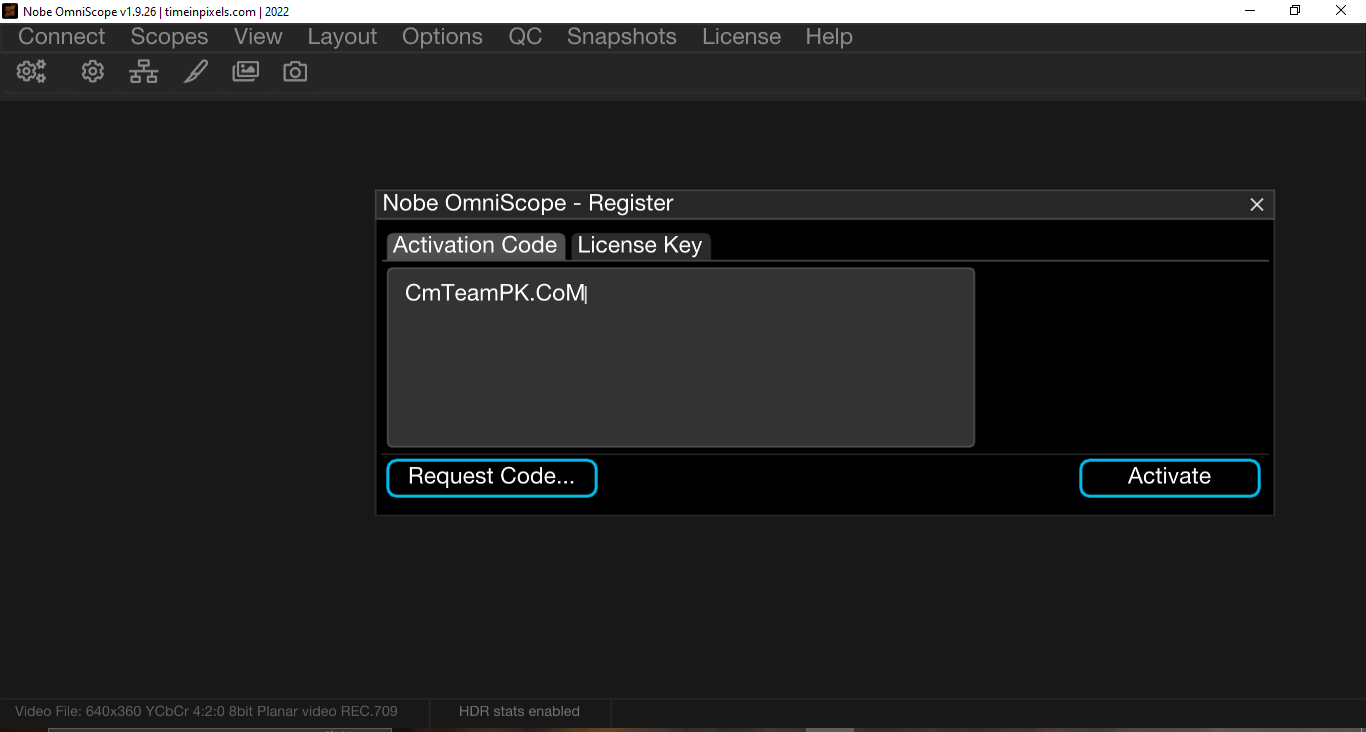Open the Options menu
Image resolution: width=1366 pixels, height=732 pixels.
point(442,37)
